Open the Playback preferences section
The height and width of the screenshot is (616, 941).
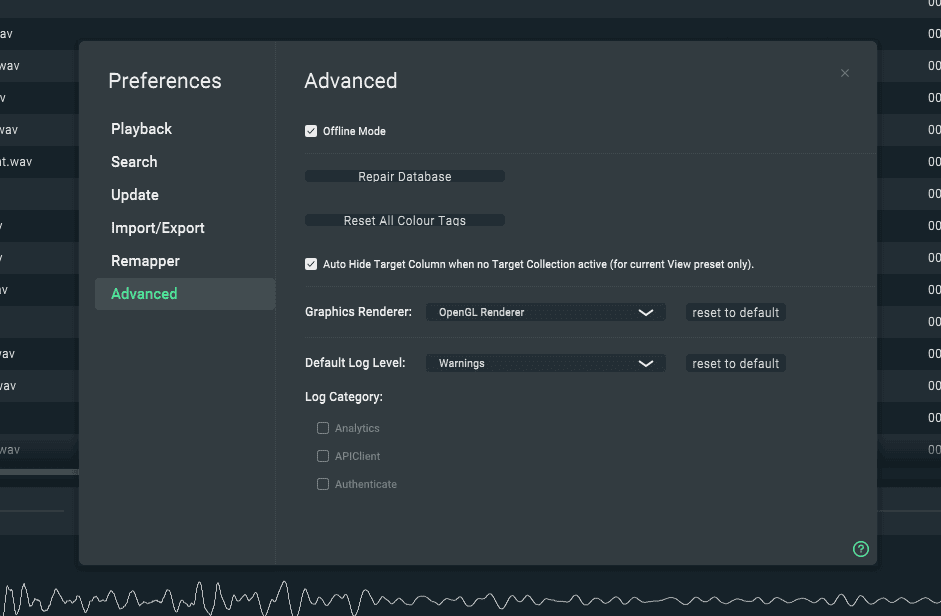[141, 129]
